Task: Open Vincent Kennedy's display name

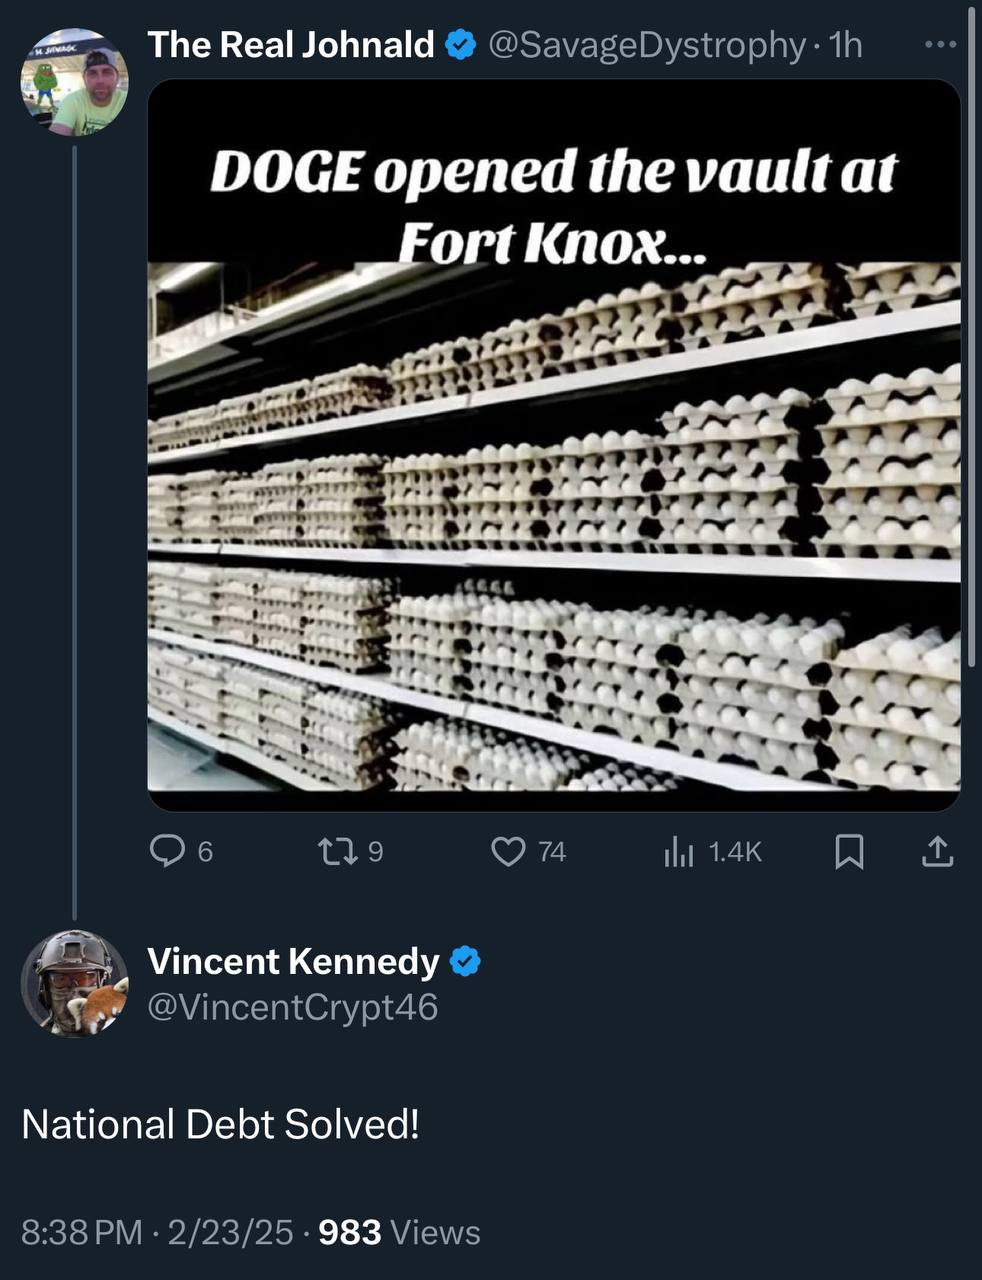Action: [x=293, y=961]
